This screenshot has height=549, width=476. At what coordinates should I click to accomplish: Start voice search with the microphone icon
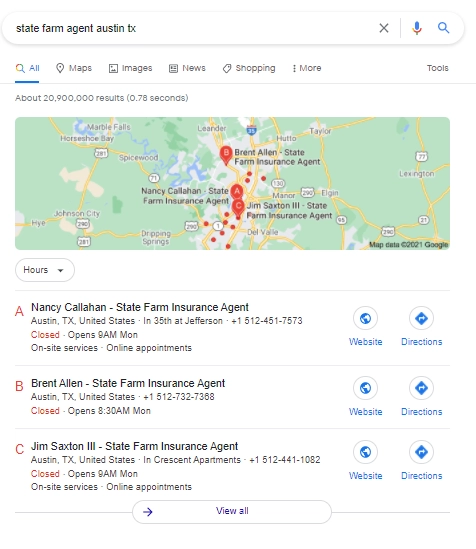click(x=416, y=28)
